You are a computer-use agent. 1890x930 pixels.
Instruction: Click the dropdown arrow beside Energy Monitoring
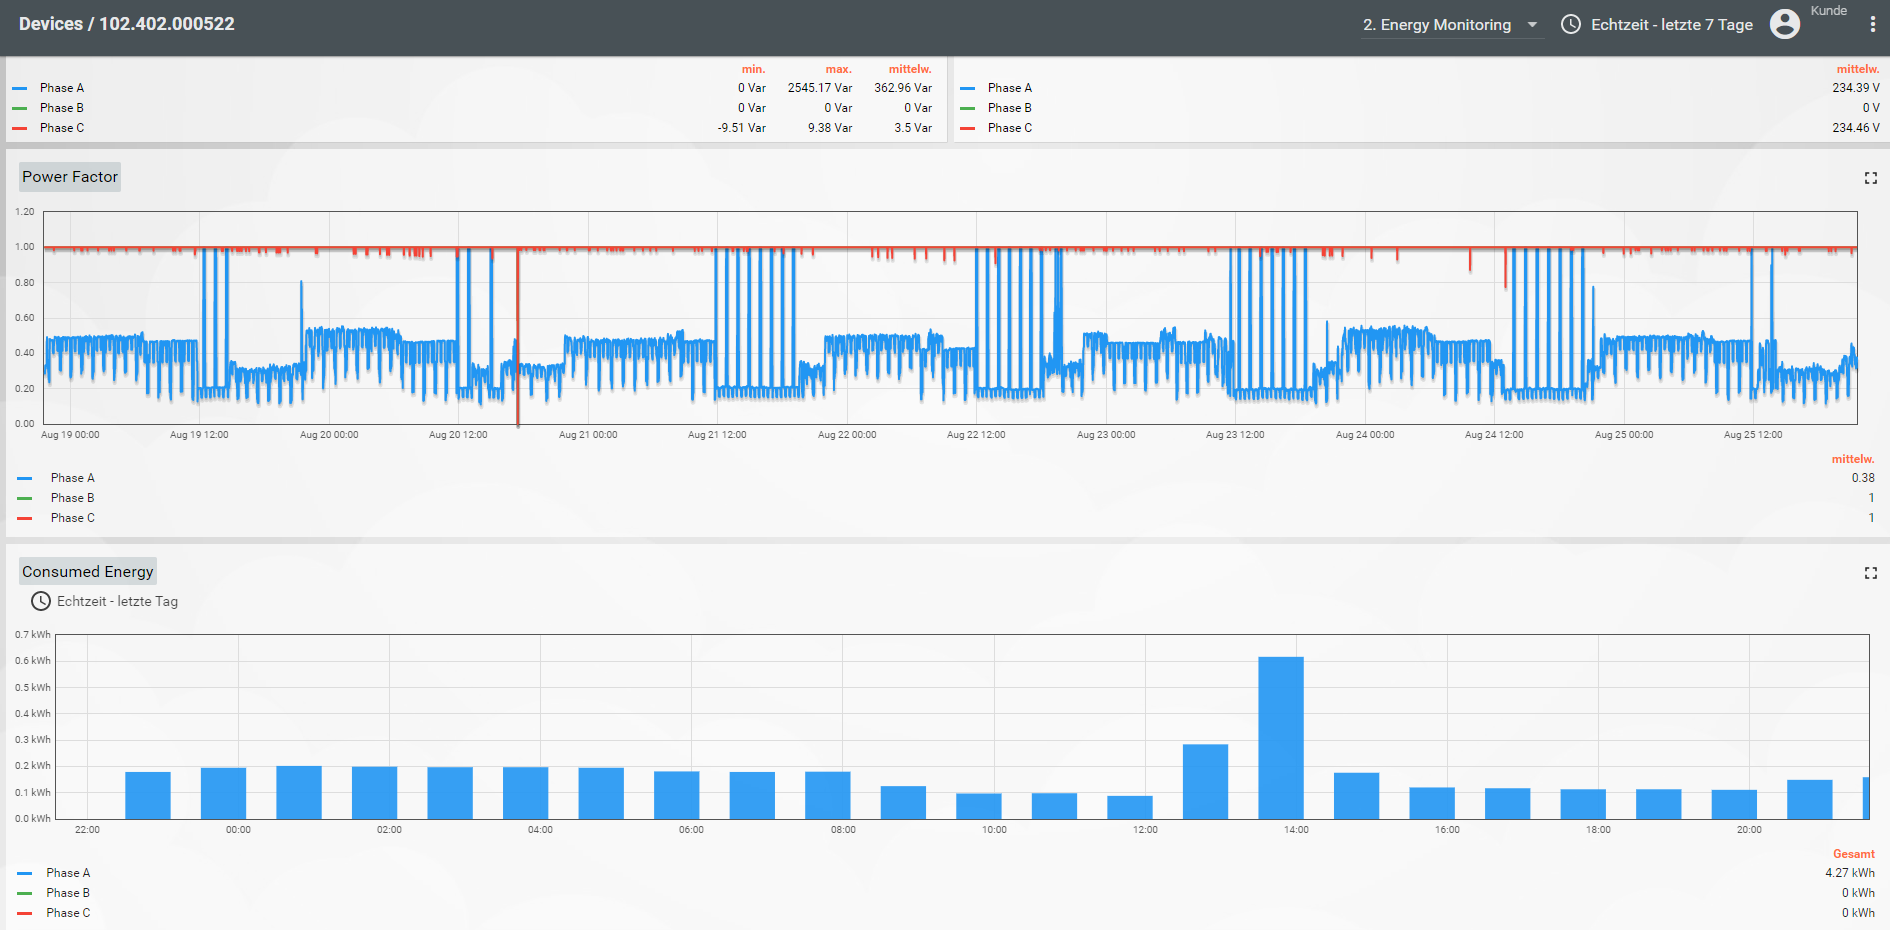click(1532, 25)
